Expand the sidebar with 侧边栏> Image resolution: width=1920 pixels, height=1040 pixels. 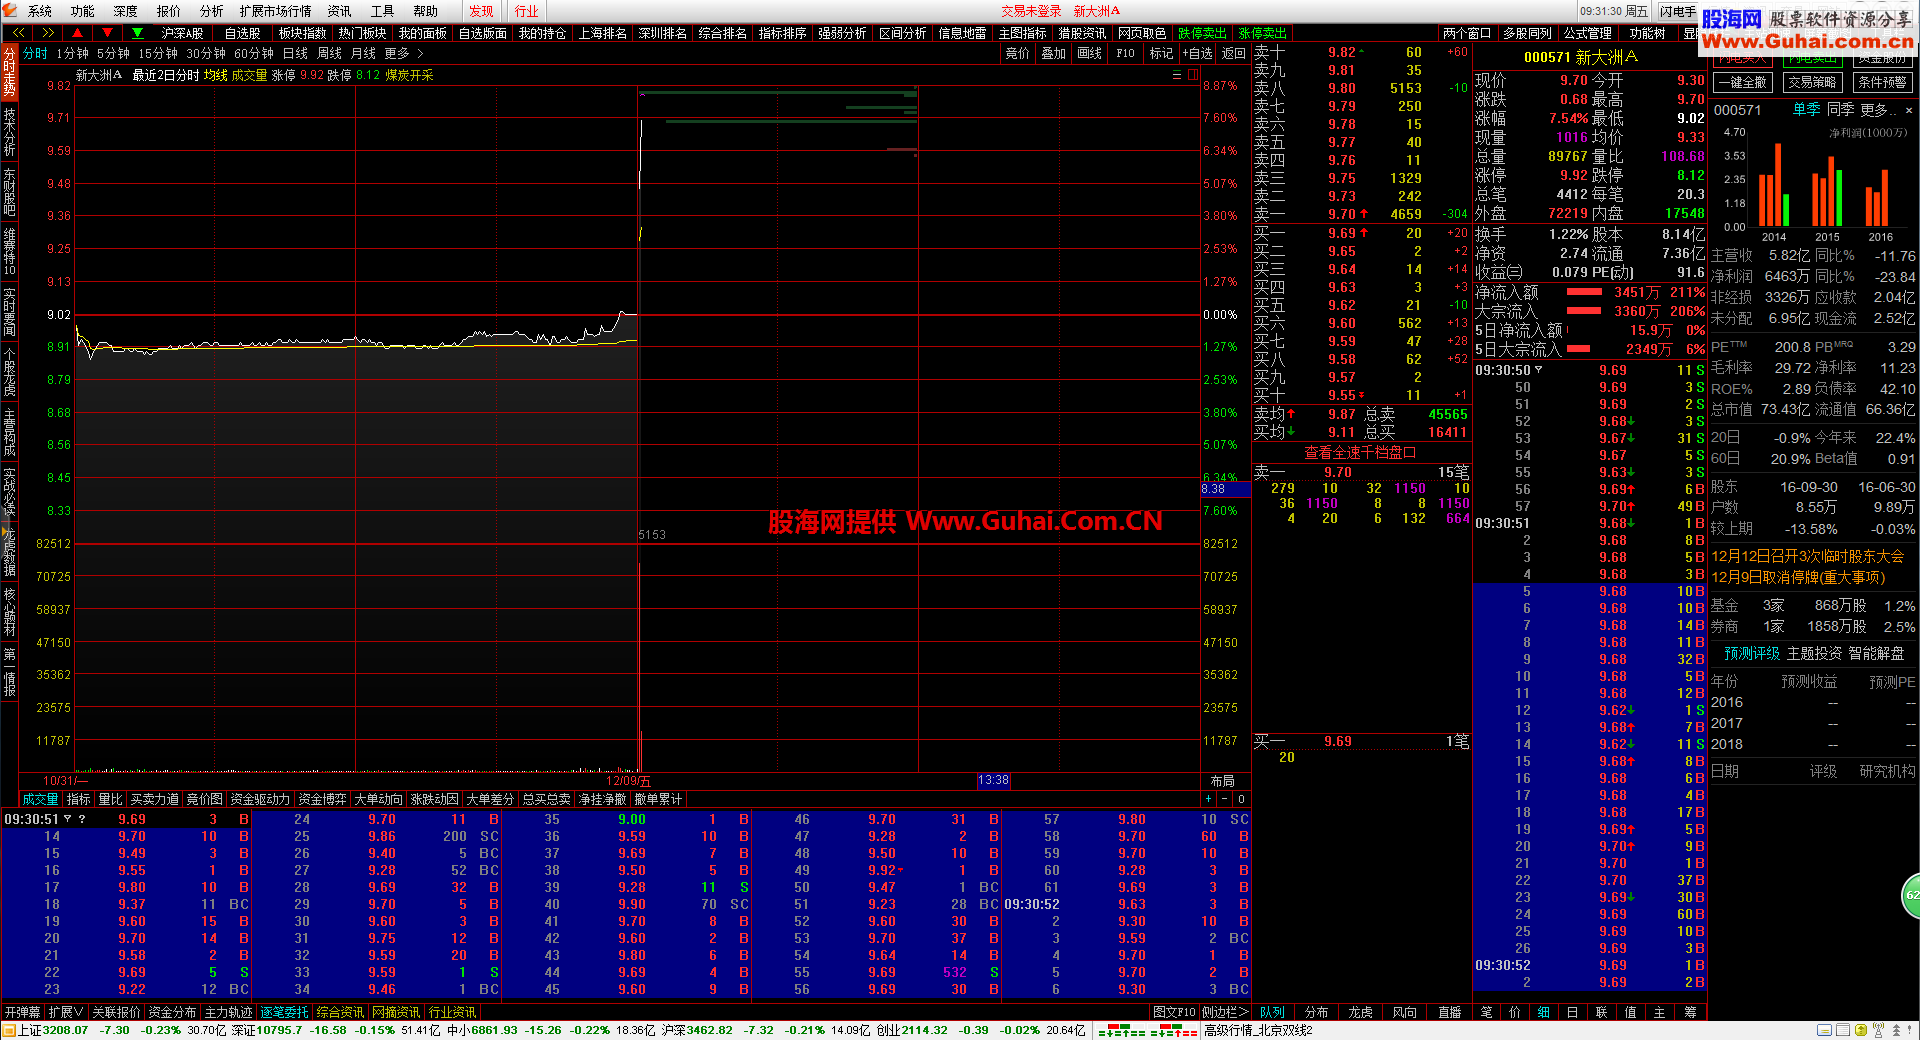1225,1012
